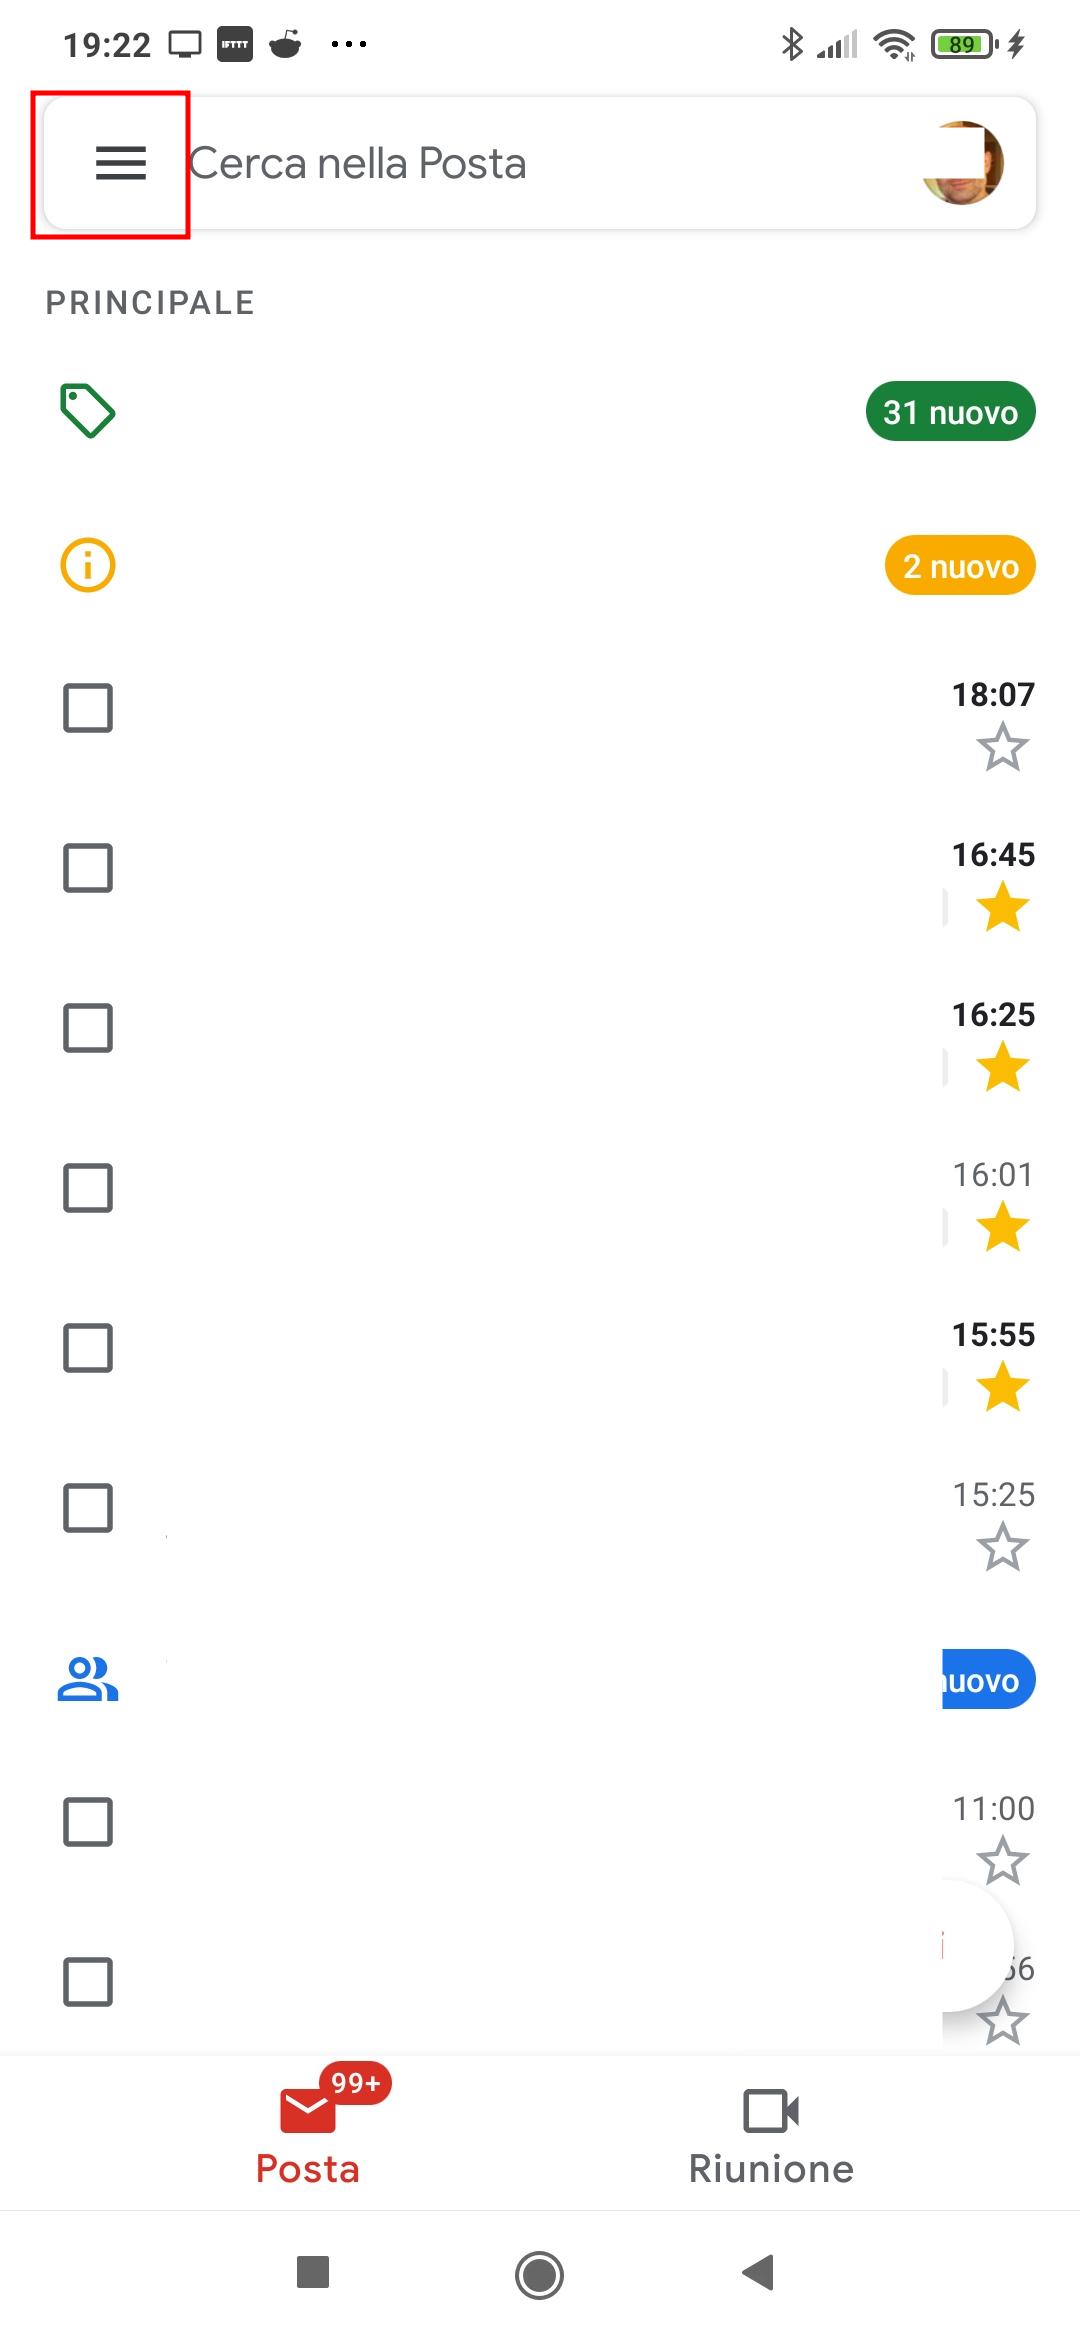Open the hamburger navigation menu

pyautogui.click(x=120, y=163)
